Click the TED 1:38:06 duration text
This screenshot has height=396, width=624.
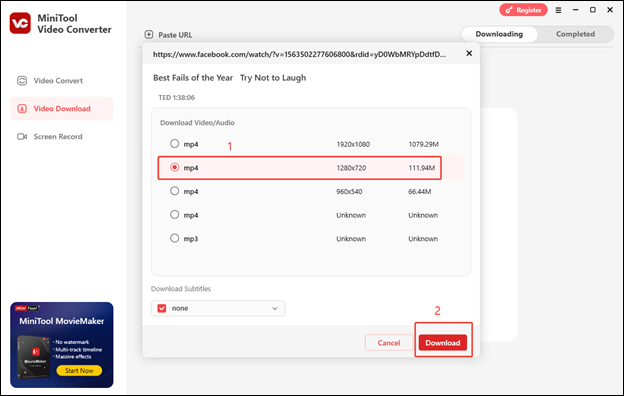[x=177, y=98]
